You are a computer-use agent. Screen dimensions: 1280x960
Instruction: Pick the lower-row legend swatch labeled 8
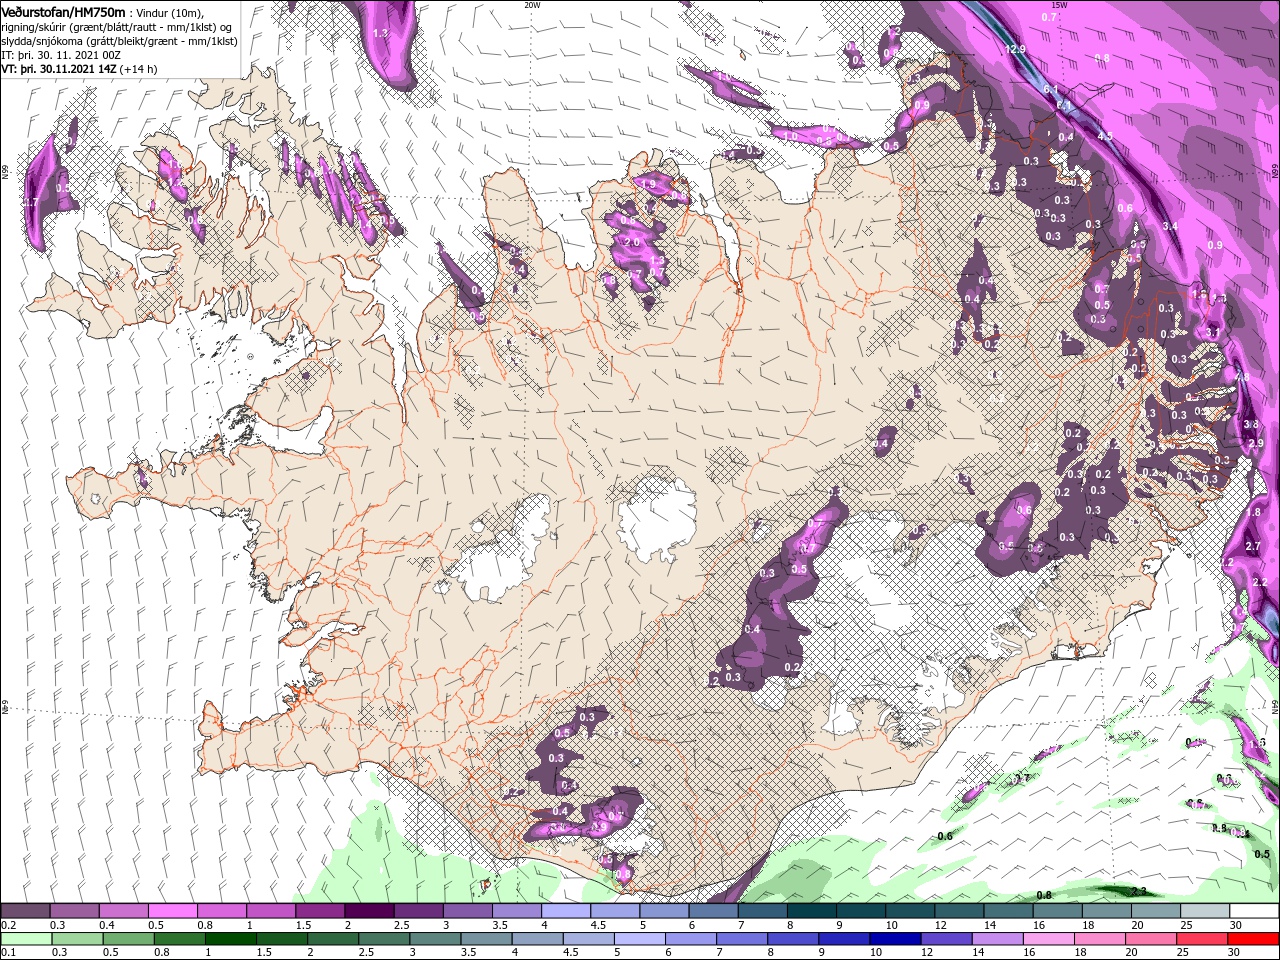(x=794, y=938)
